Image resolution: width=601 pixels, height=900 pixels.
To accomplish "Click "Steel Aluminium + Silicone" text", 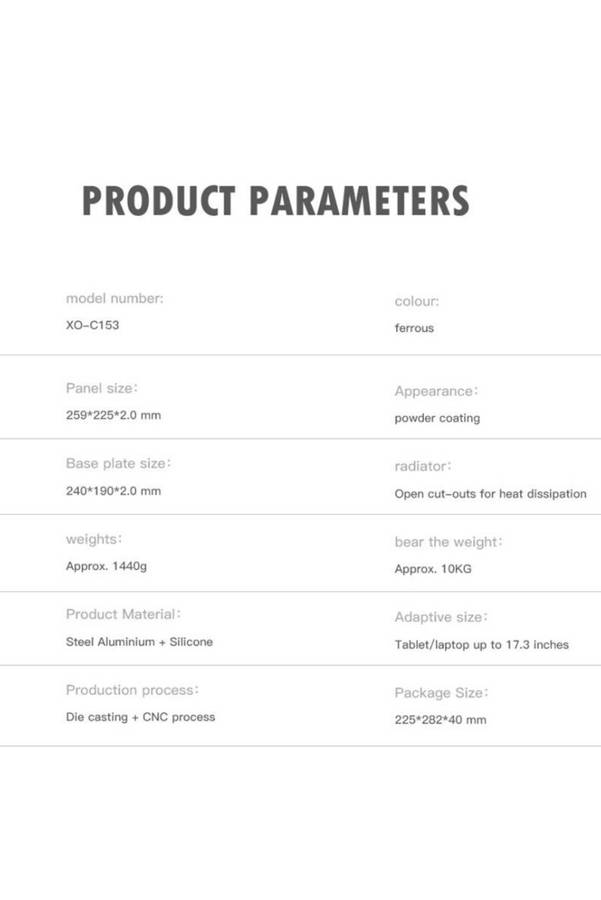I will click(139, 642).
